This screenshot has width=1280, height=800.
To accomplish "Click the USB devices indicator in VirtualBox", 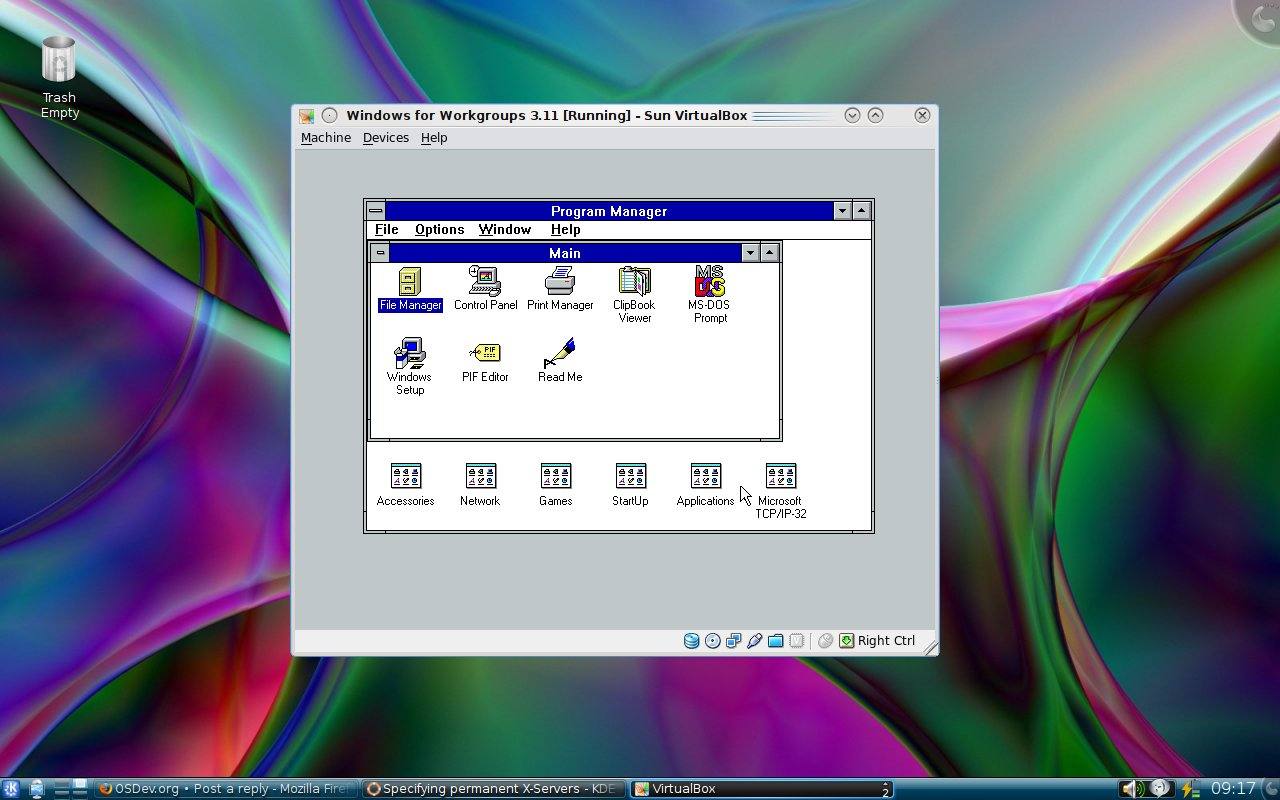I will point(754,641).
